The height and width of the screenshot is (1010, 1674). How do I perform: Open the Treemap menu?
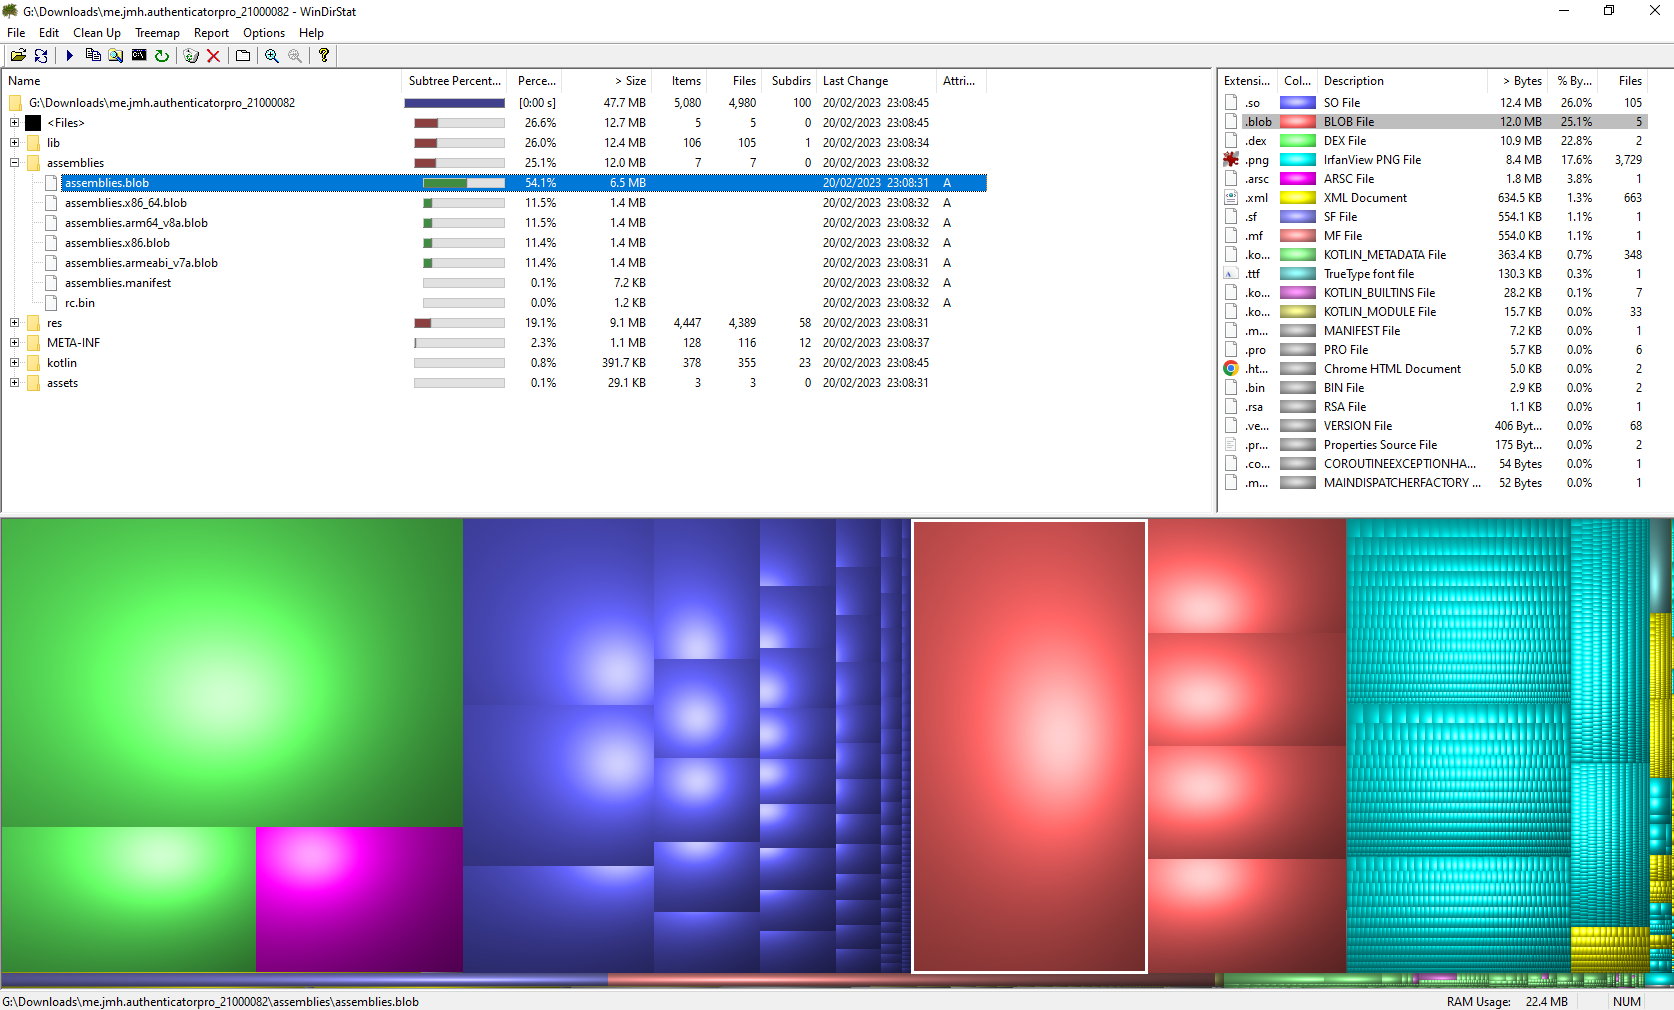(x=157, y=32)
